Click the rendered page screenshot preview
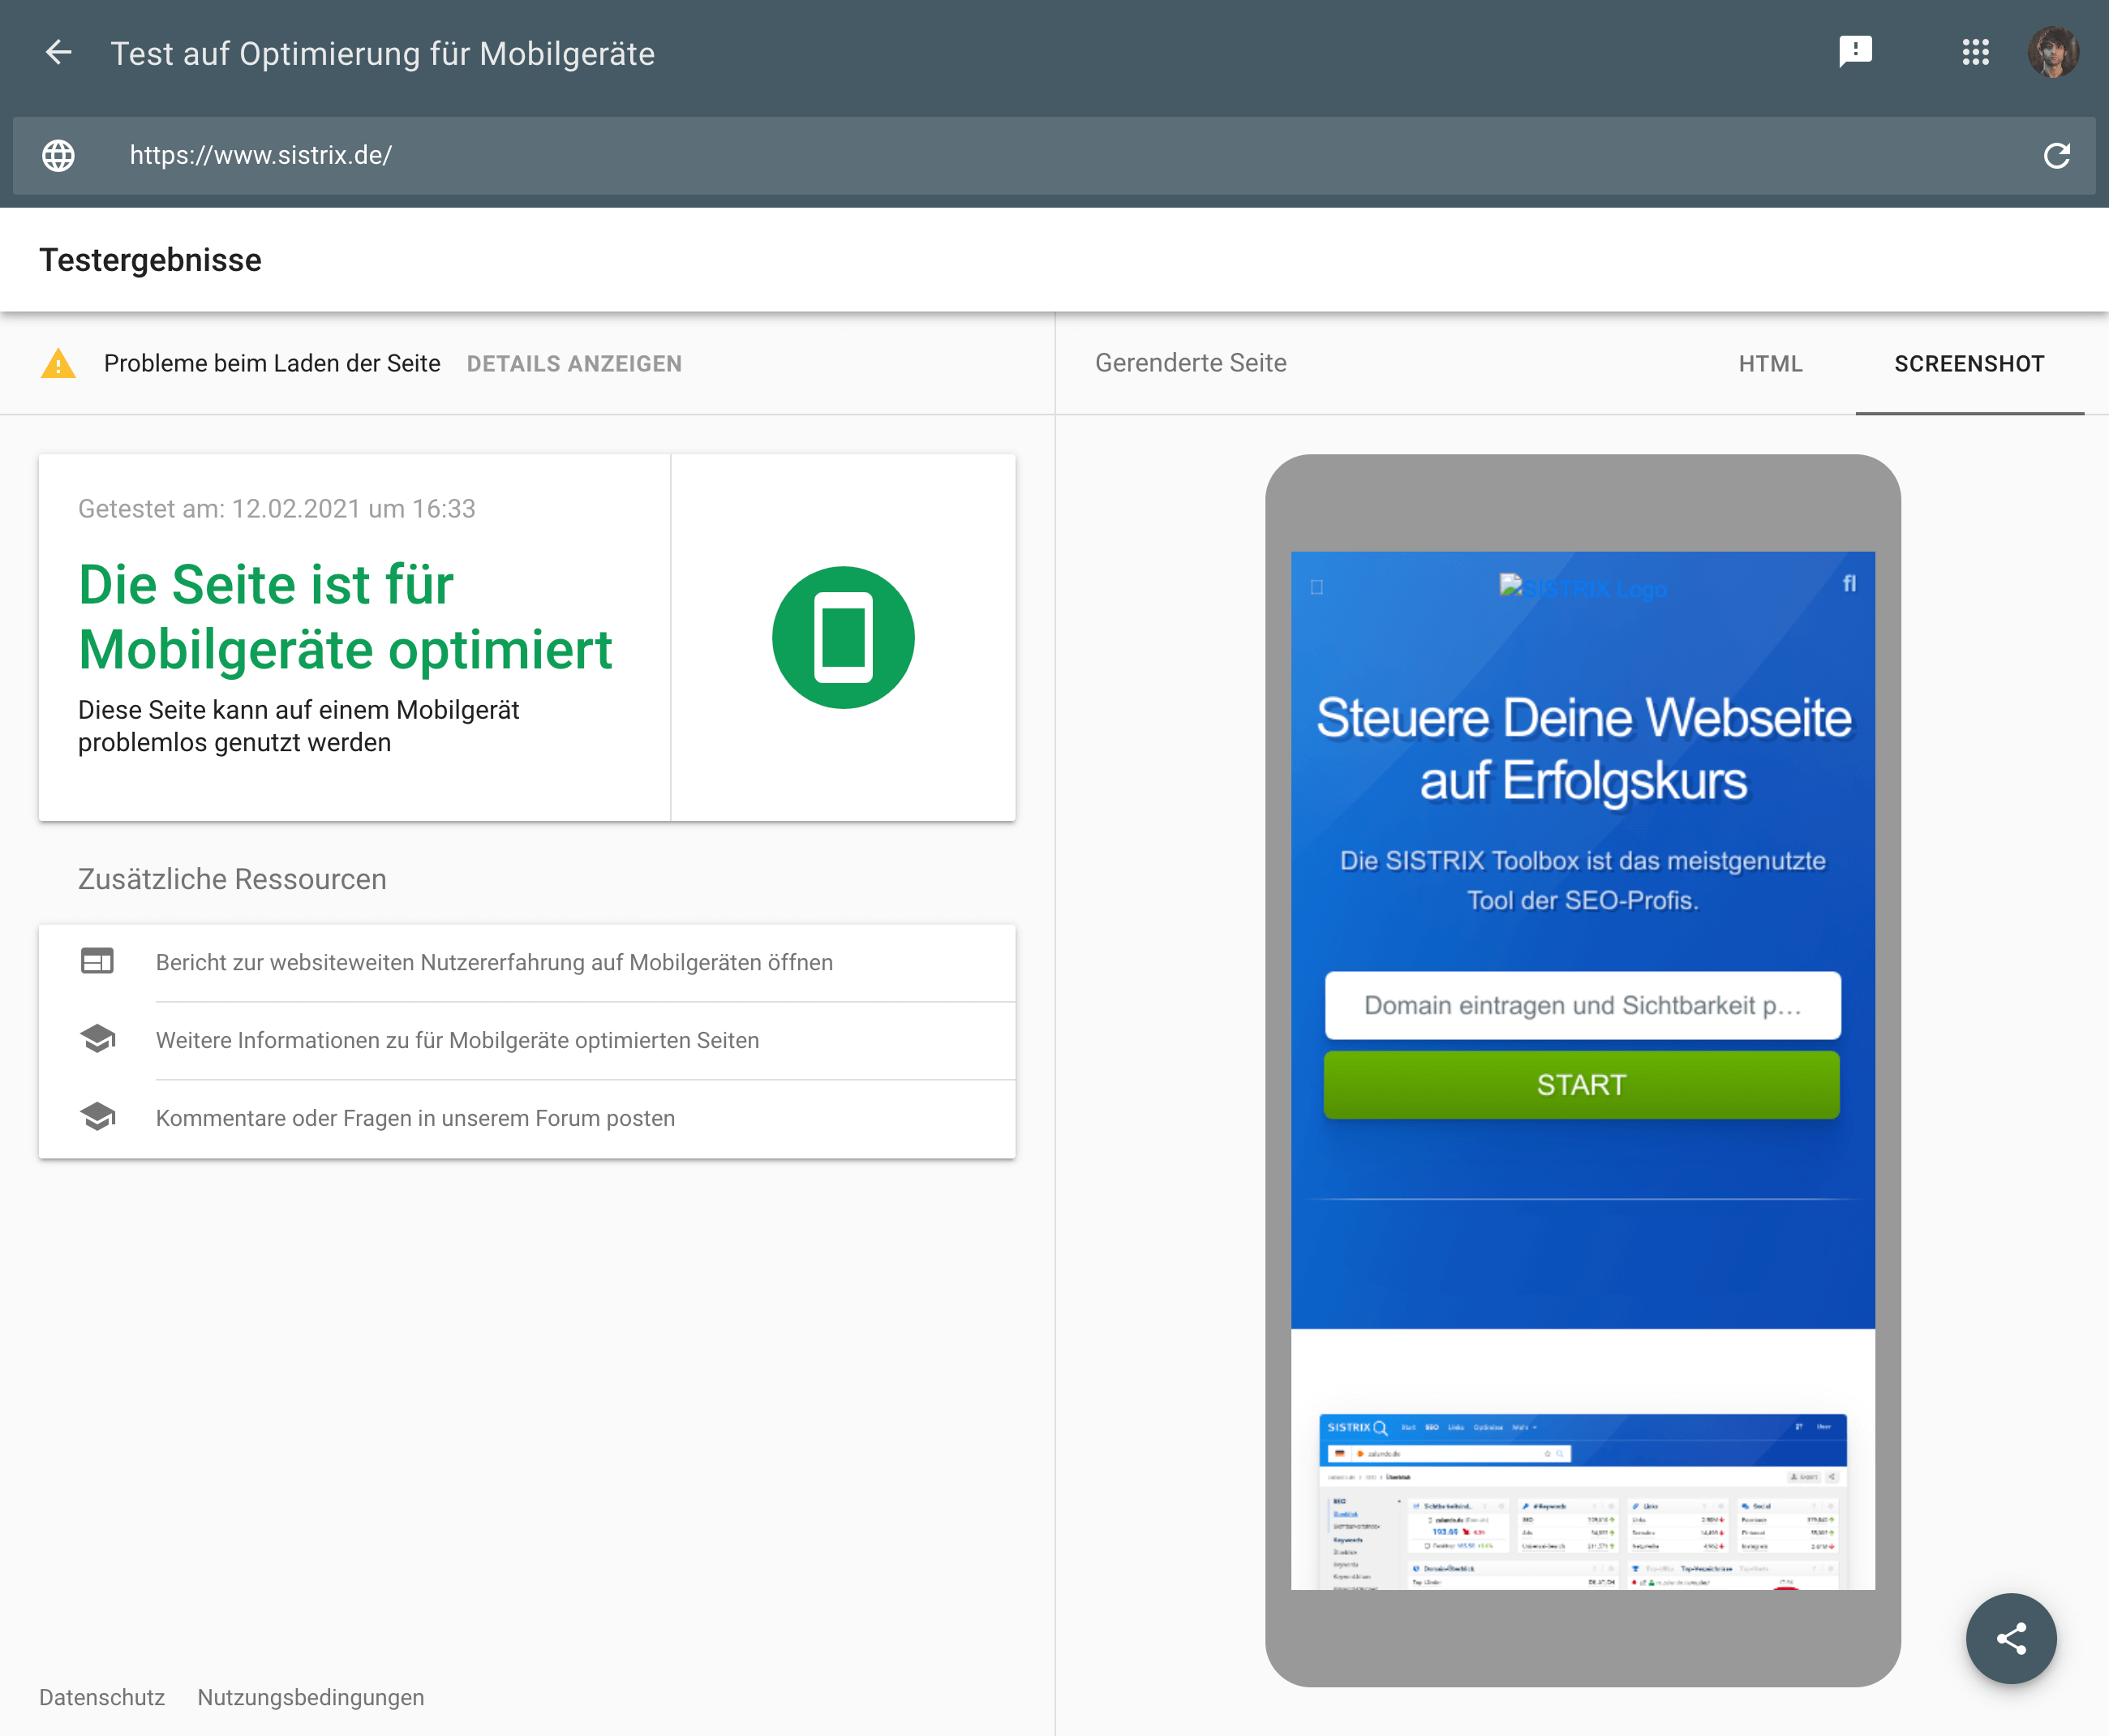Screen dimensions: 2109x1736 (x=1582, y=1070)
